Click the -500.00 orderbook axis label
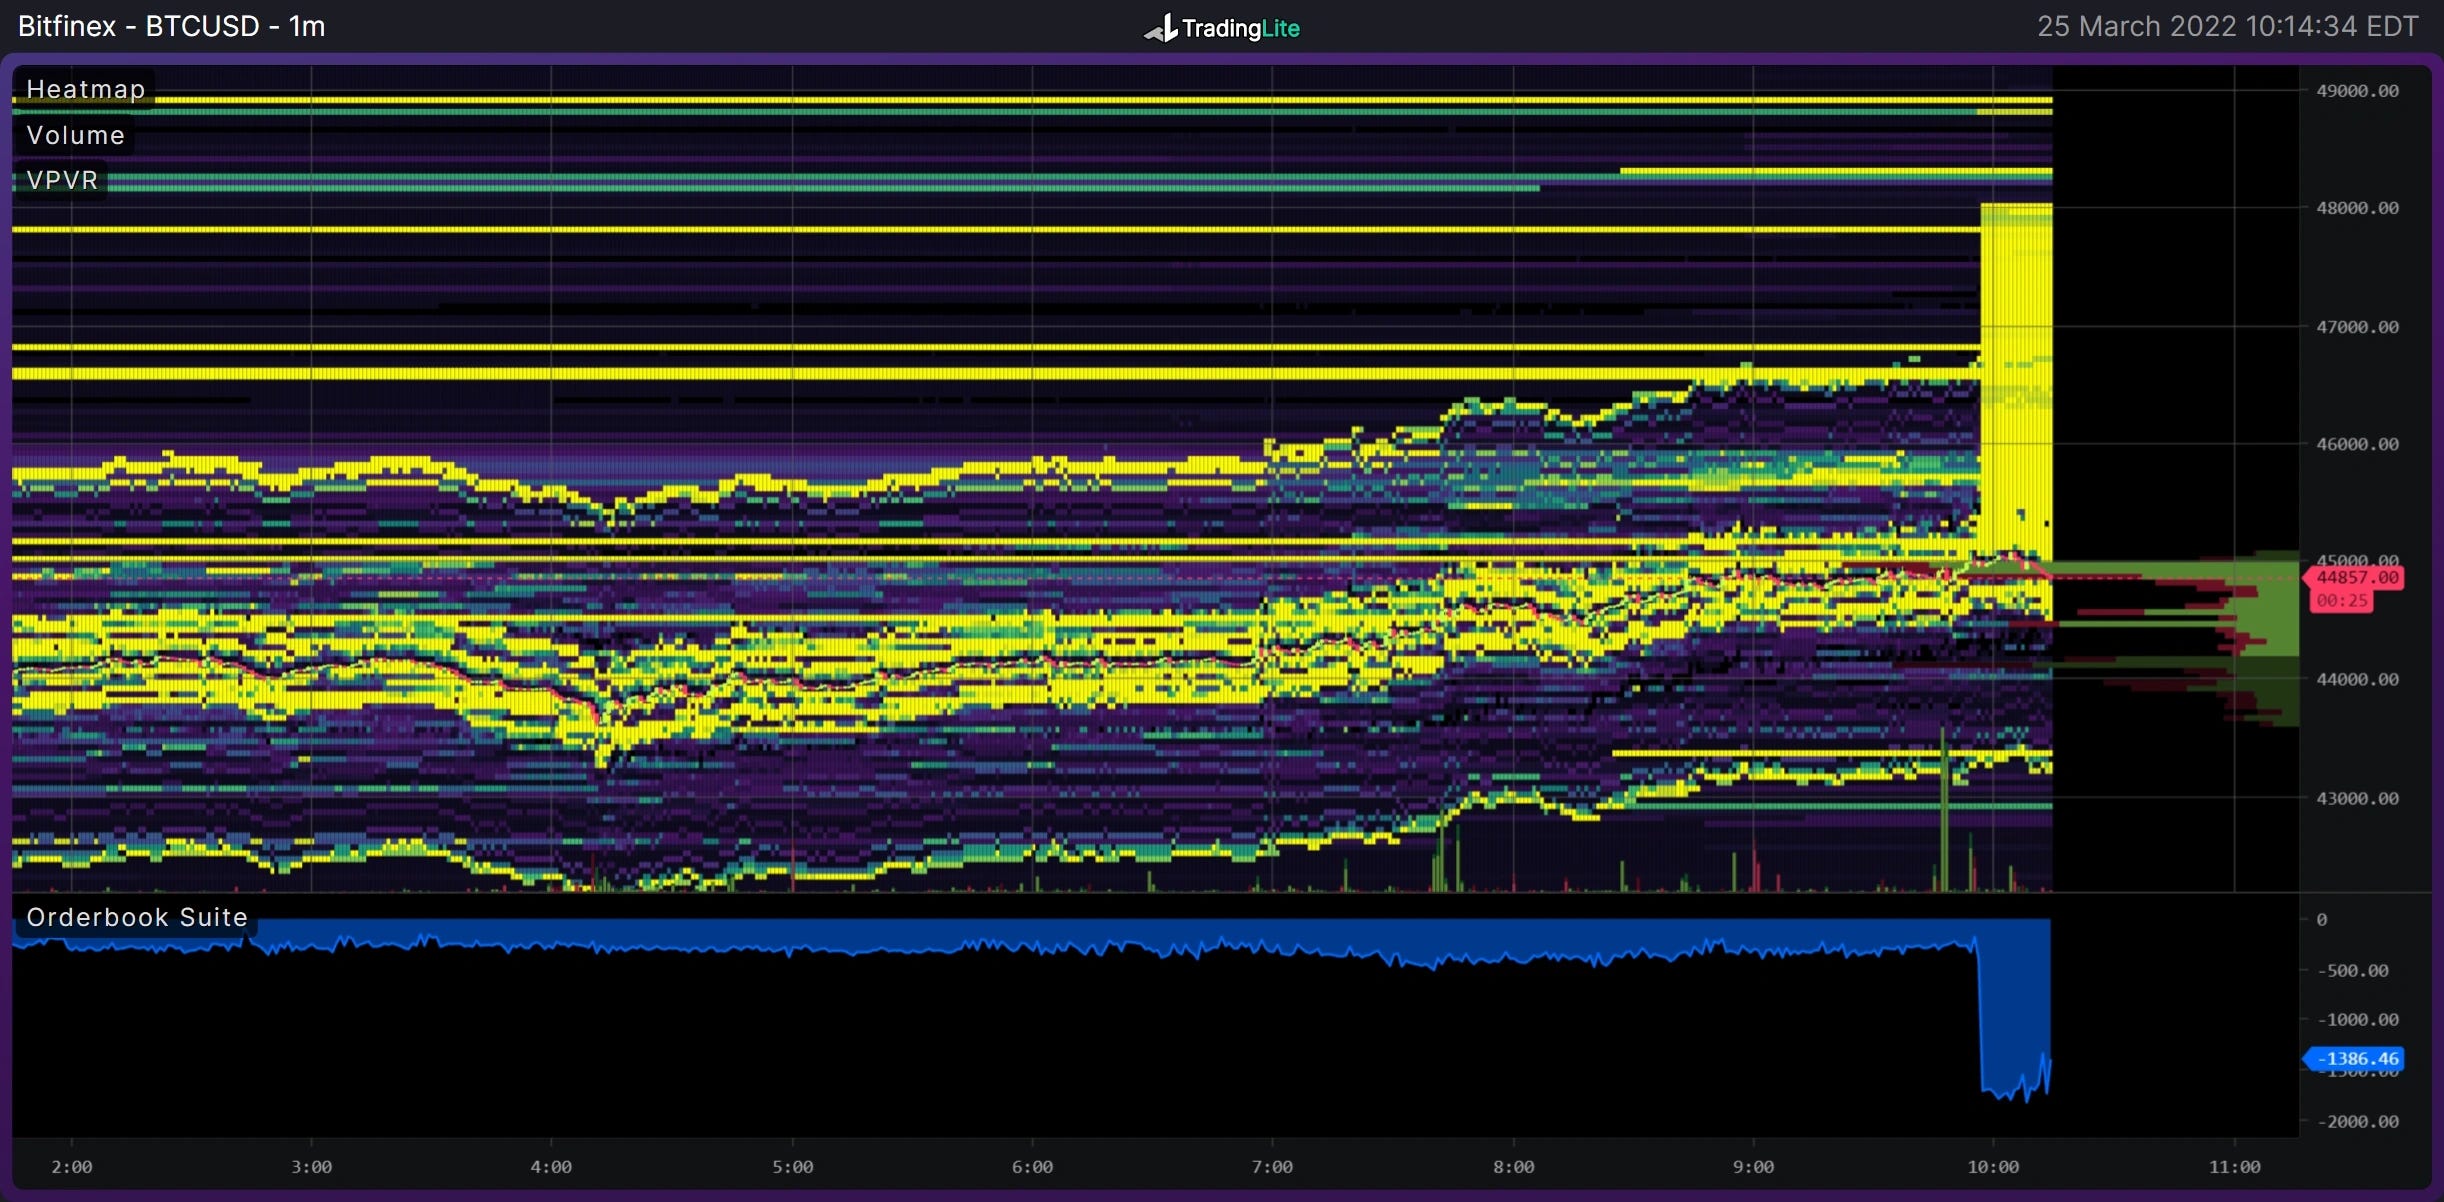The image size is (2444, 1202). coord(2353,971)
